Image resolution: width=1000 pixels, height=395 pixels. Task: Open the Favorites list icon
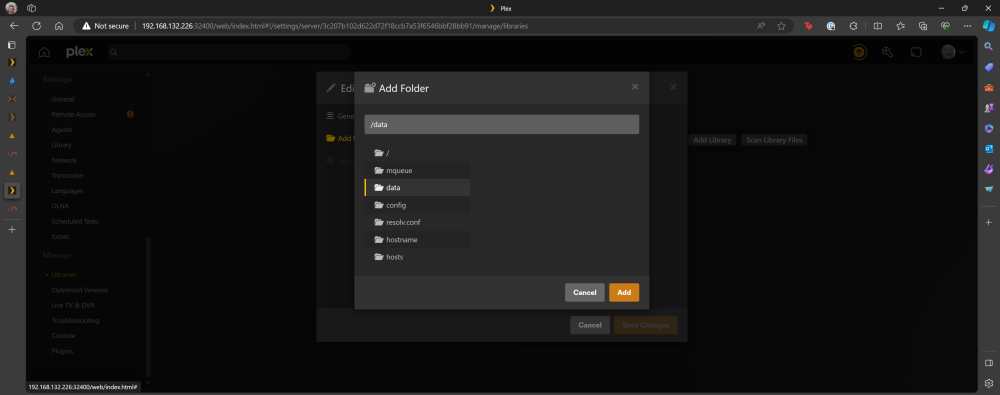pos(901,26)
